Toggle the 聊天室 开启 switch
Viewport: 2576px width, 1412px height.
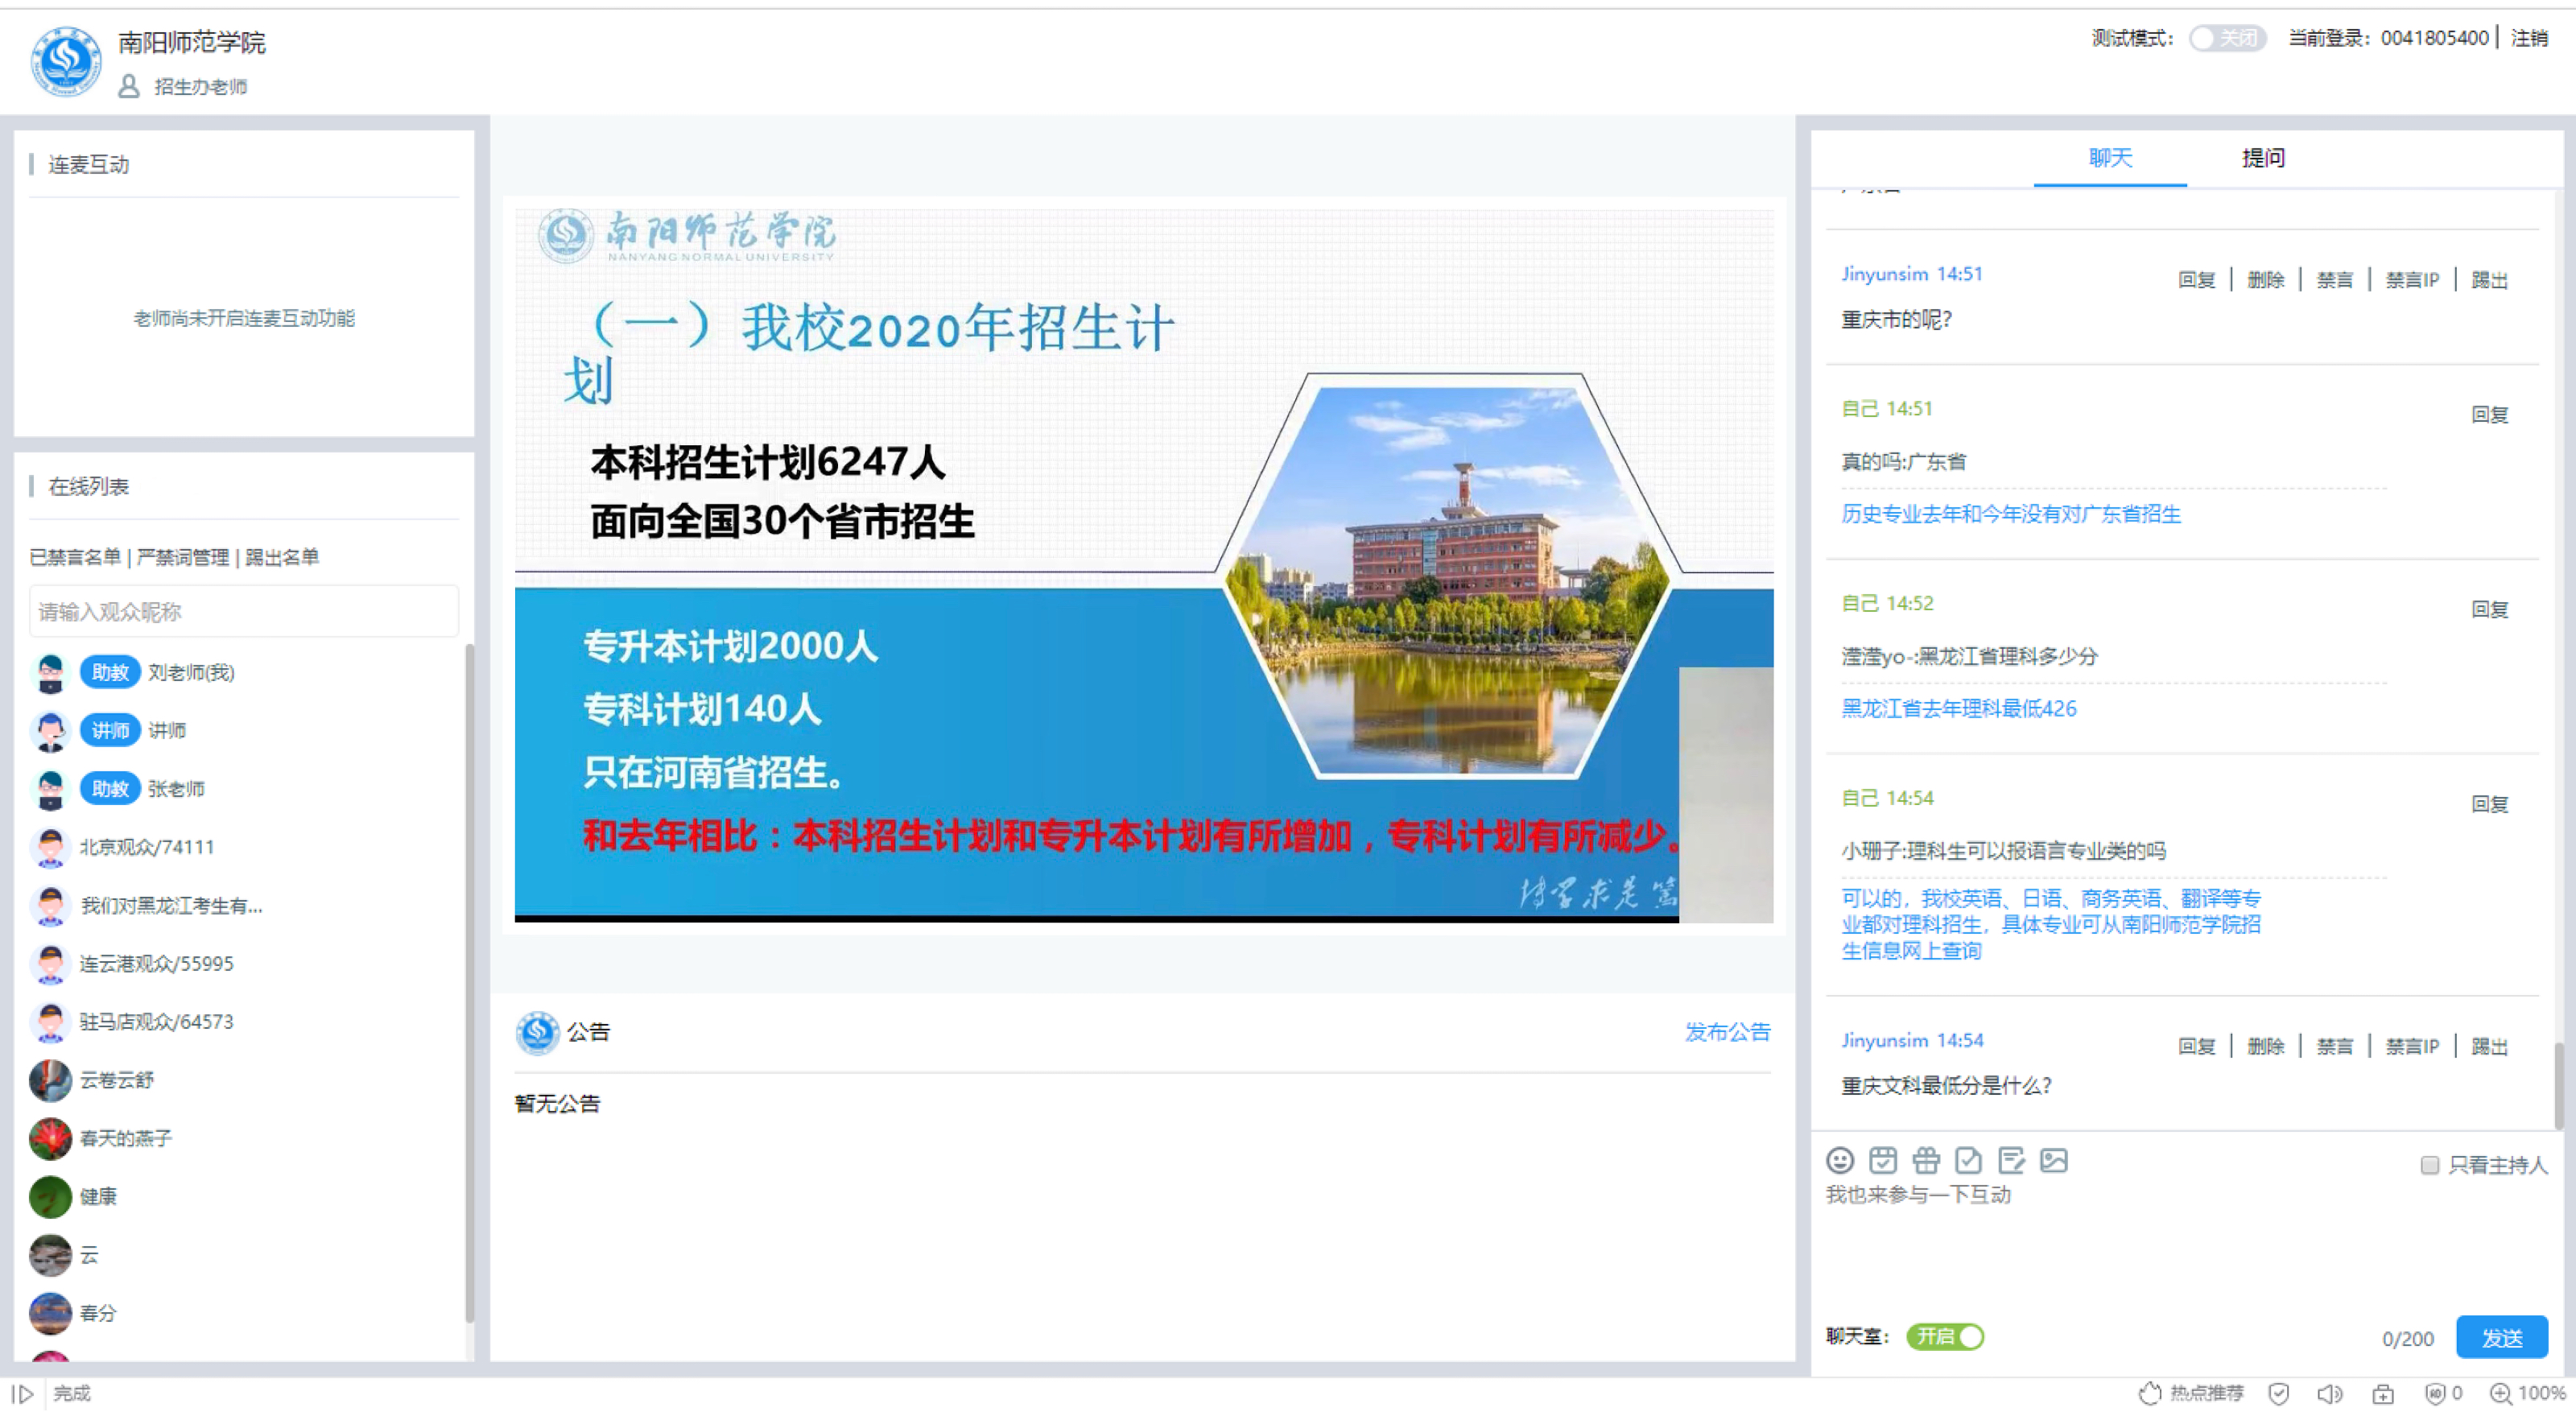1944,1336
